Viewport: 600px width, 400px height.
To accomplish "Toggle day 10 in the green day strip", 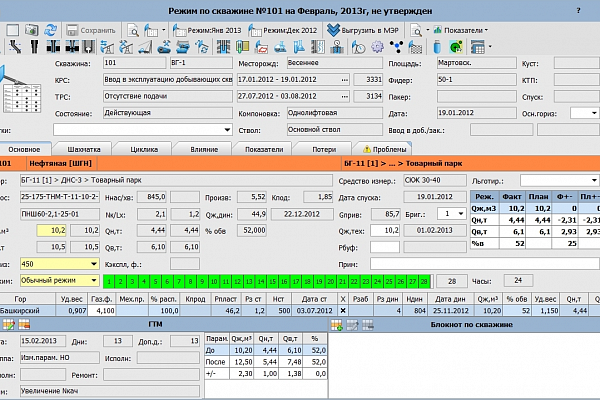I will pyautogui.click(x=214, y=281).
